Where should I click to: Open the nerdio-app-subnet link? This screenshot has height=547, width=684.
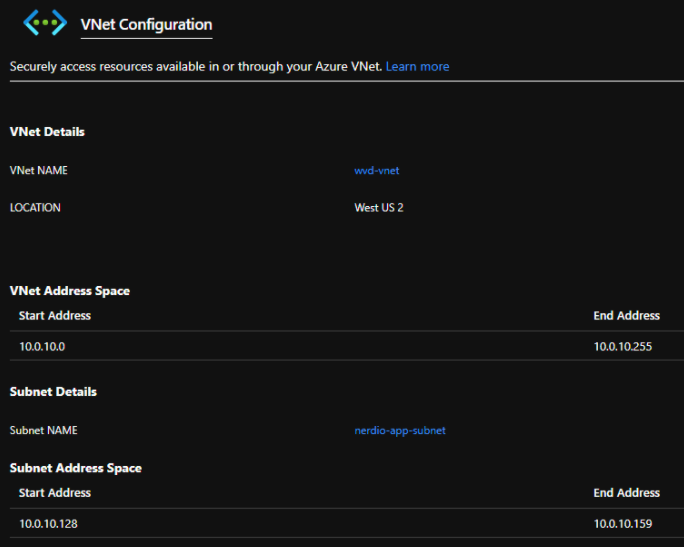tap(400, 430)
